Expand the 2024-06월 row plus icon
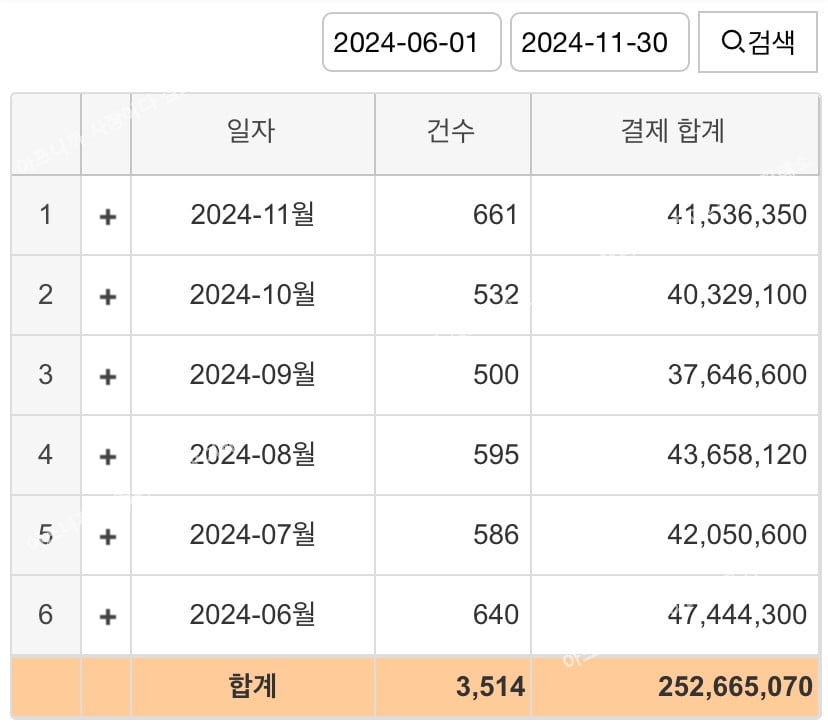 [x=108, y=616]
